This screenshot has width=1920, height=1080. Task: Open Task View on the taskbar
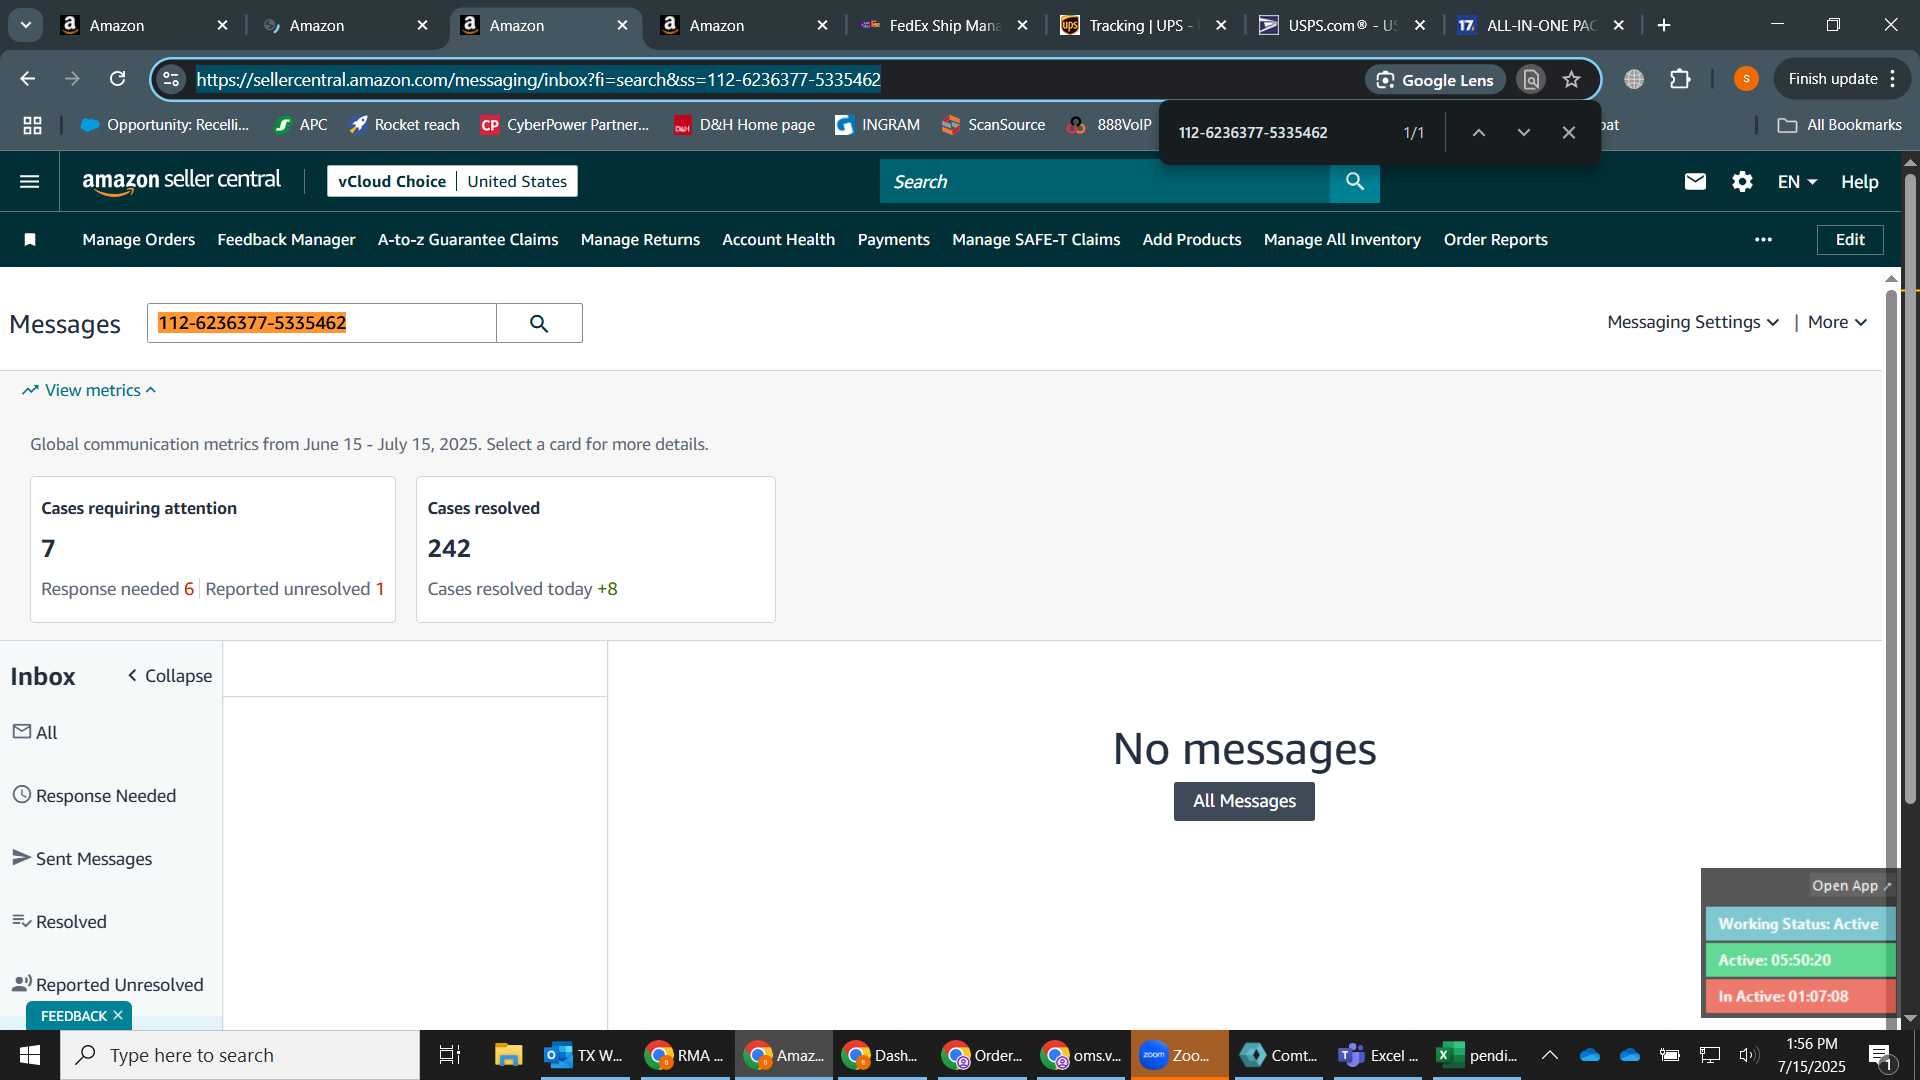450,1055
